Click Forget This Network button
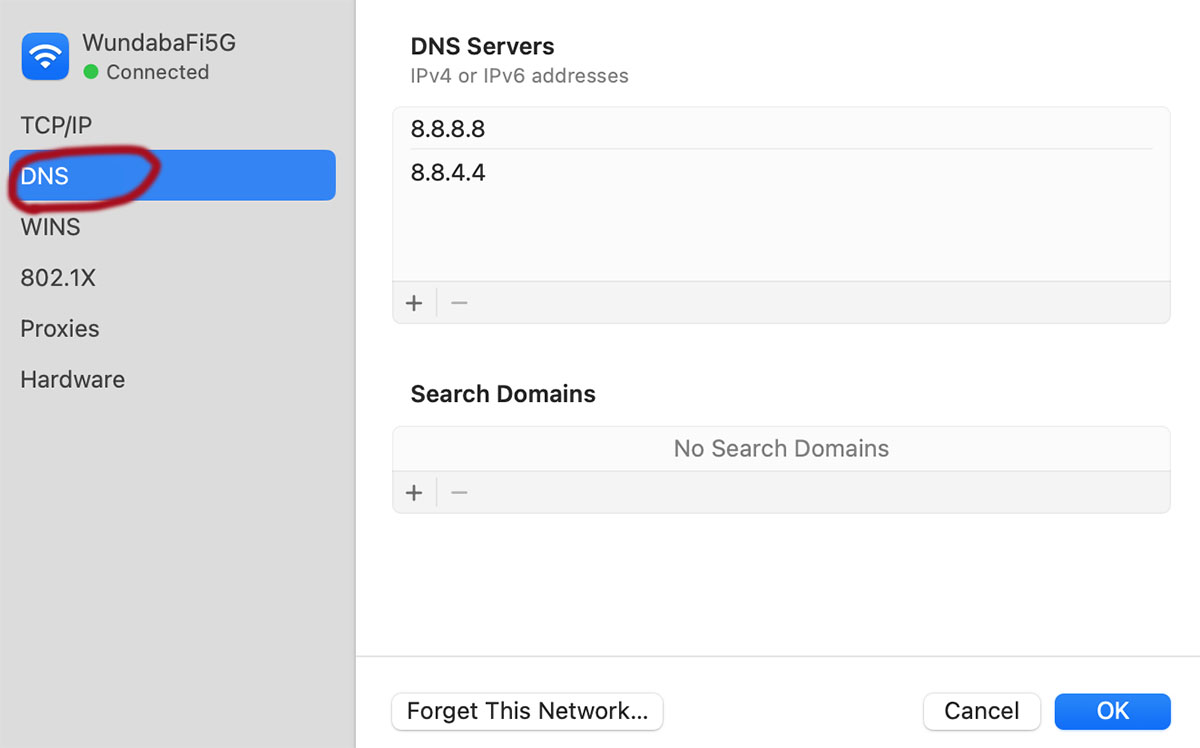Viewport: 1200px width, 748px height. tap(527, 711)
